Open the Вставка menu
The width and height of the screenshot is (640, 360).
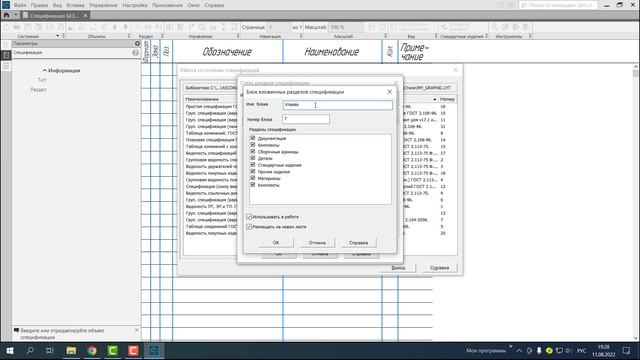(76, 5)
